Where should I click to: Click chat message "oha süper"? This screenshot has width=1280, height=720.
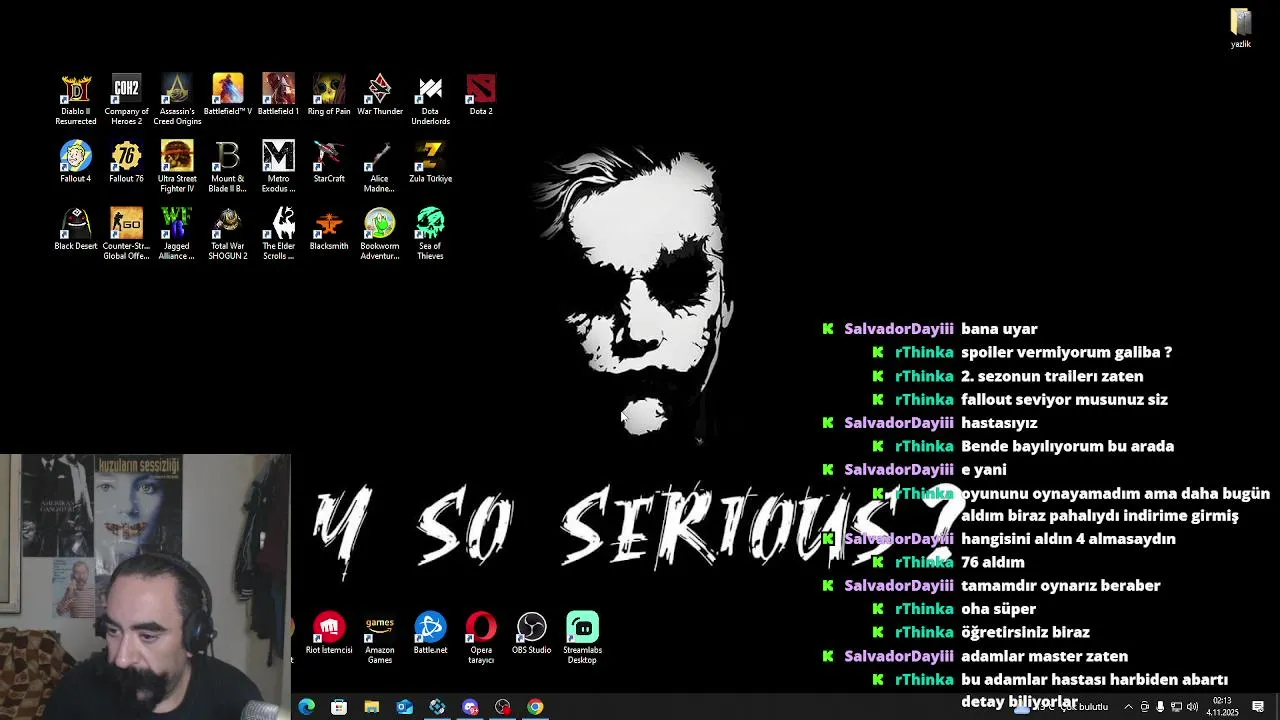pos(998,609)
